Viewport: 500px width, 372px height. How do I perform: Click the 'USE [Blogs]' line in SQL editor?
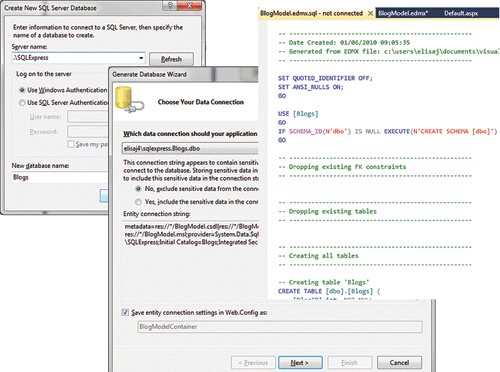pos(298,114)
